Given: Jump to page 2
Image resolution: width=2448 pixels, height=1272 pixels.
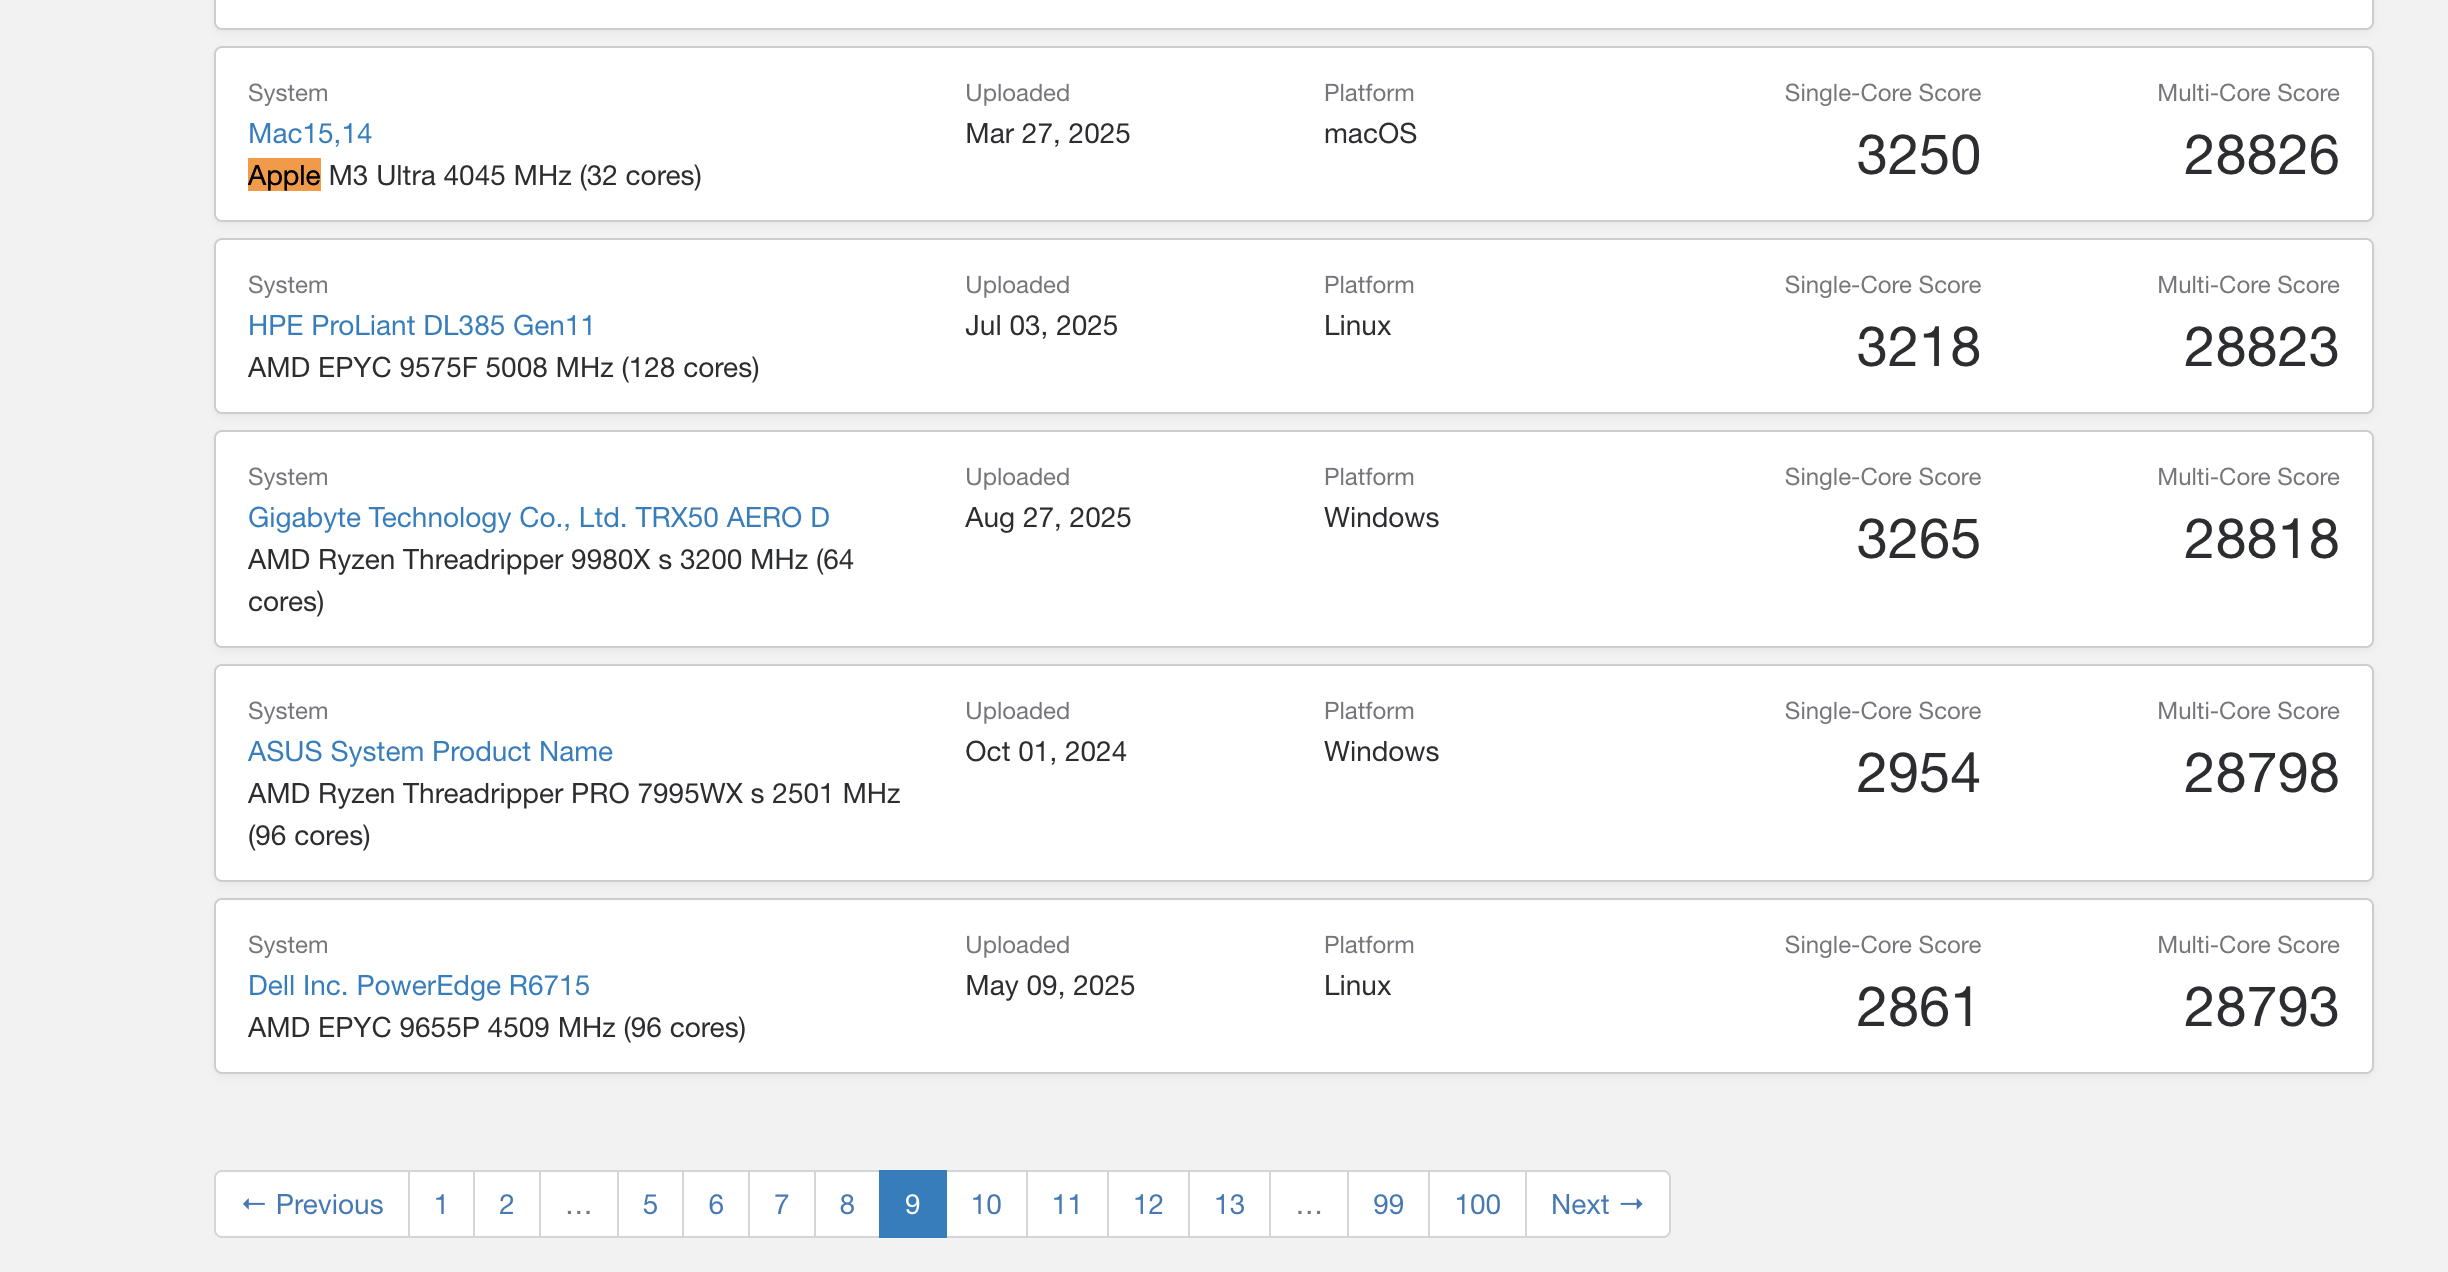Looking at the screenshot, I should click(x=507, y=1204).
